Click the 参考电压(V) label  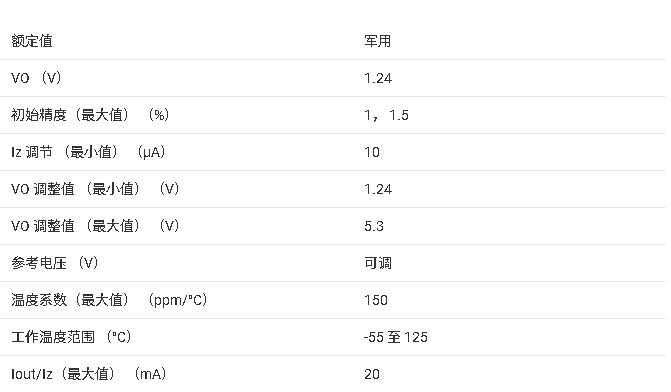click(x=55, y=263)
